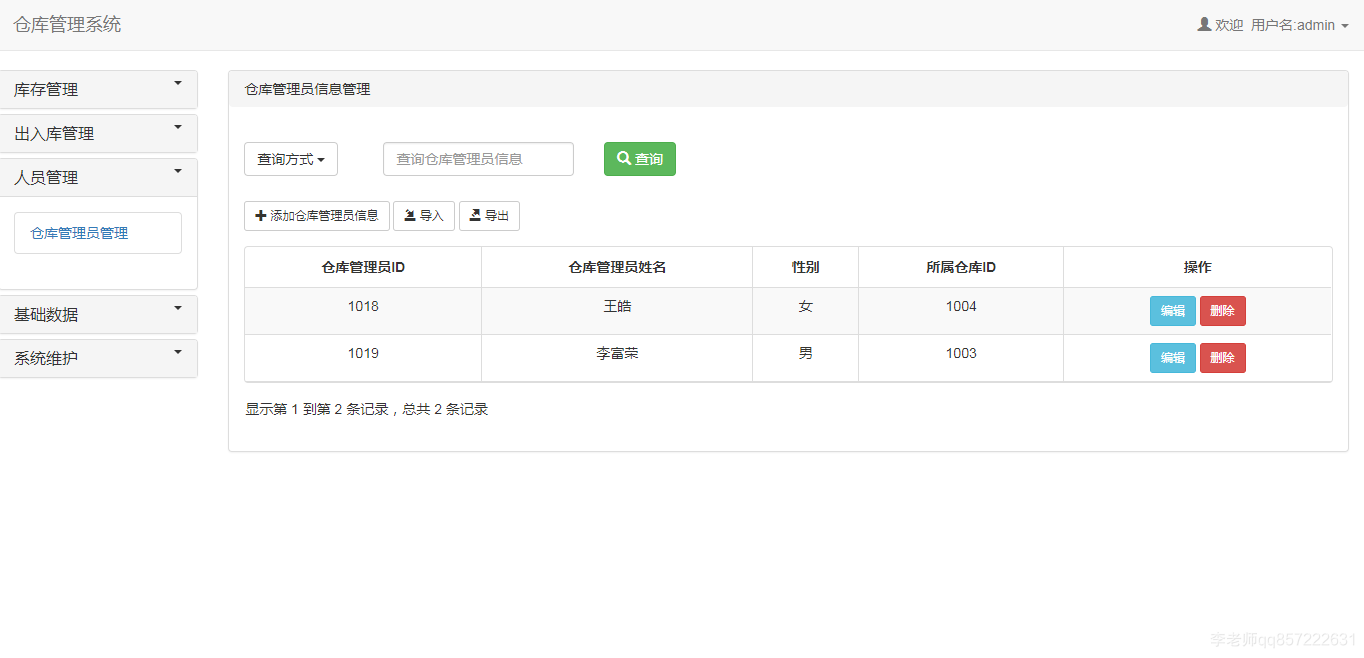
Task: Click the 仓库管理员ID column header
Action: click(x=362, y=266)
